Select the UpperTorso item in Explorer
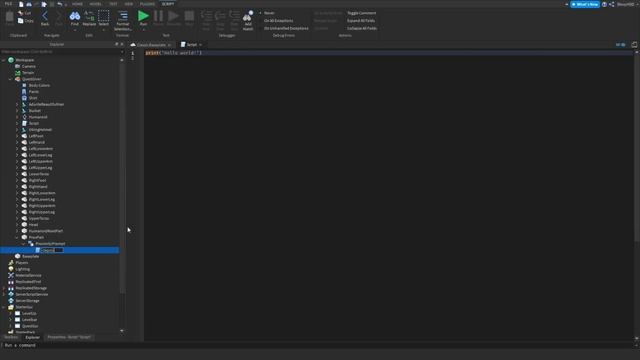This screenshot has height=360, width=640. (39, 218)
